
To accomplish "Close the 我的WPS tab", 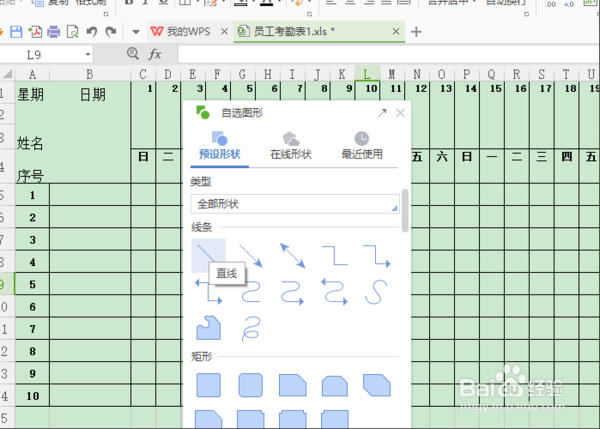I will tap(225, 31).
